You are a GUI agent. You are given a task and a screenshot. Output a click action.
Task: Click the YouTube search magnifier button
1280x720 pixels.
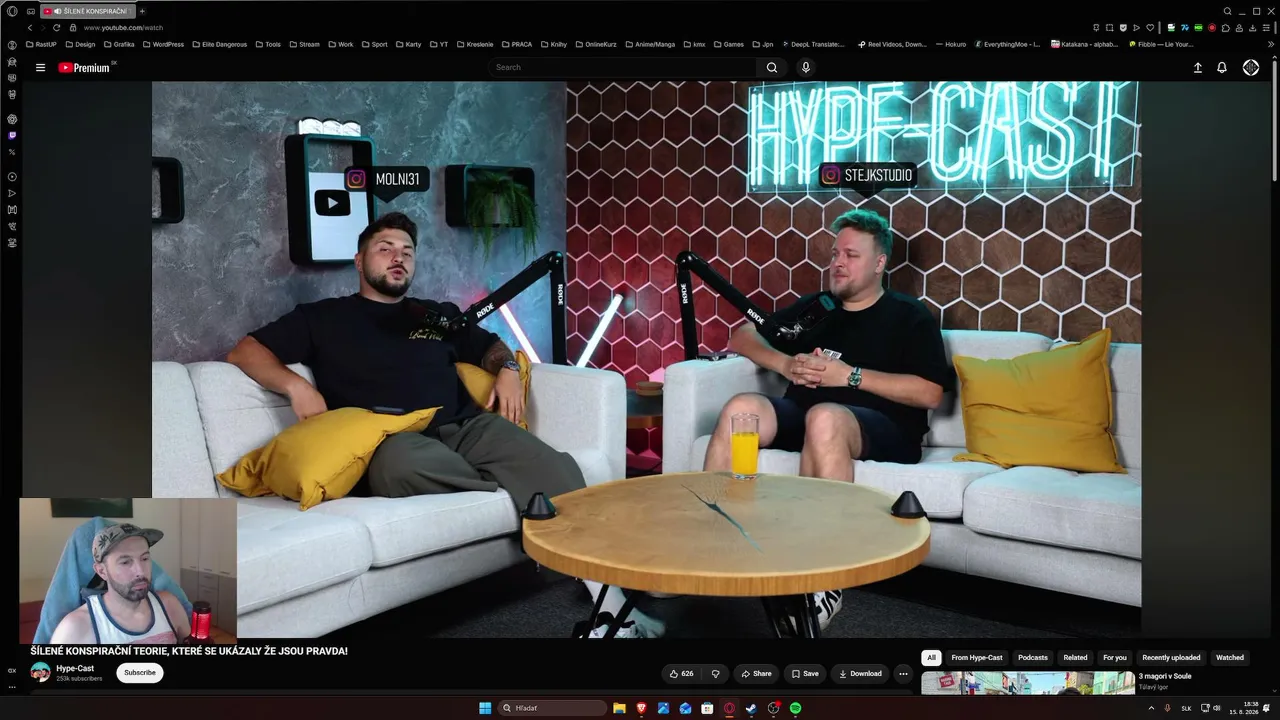(772, 68)
